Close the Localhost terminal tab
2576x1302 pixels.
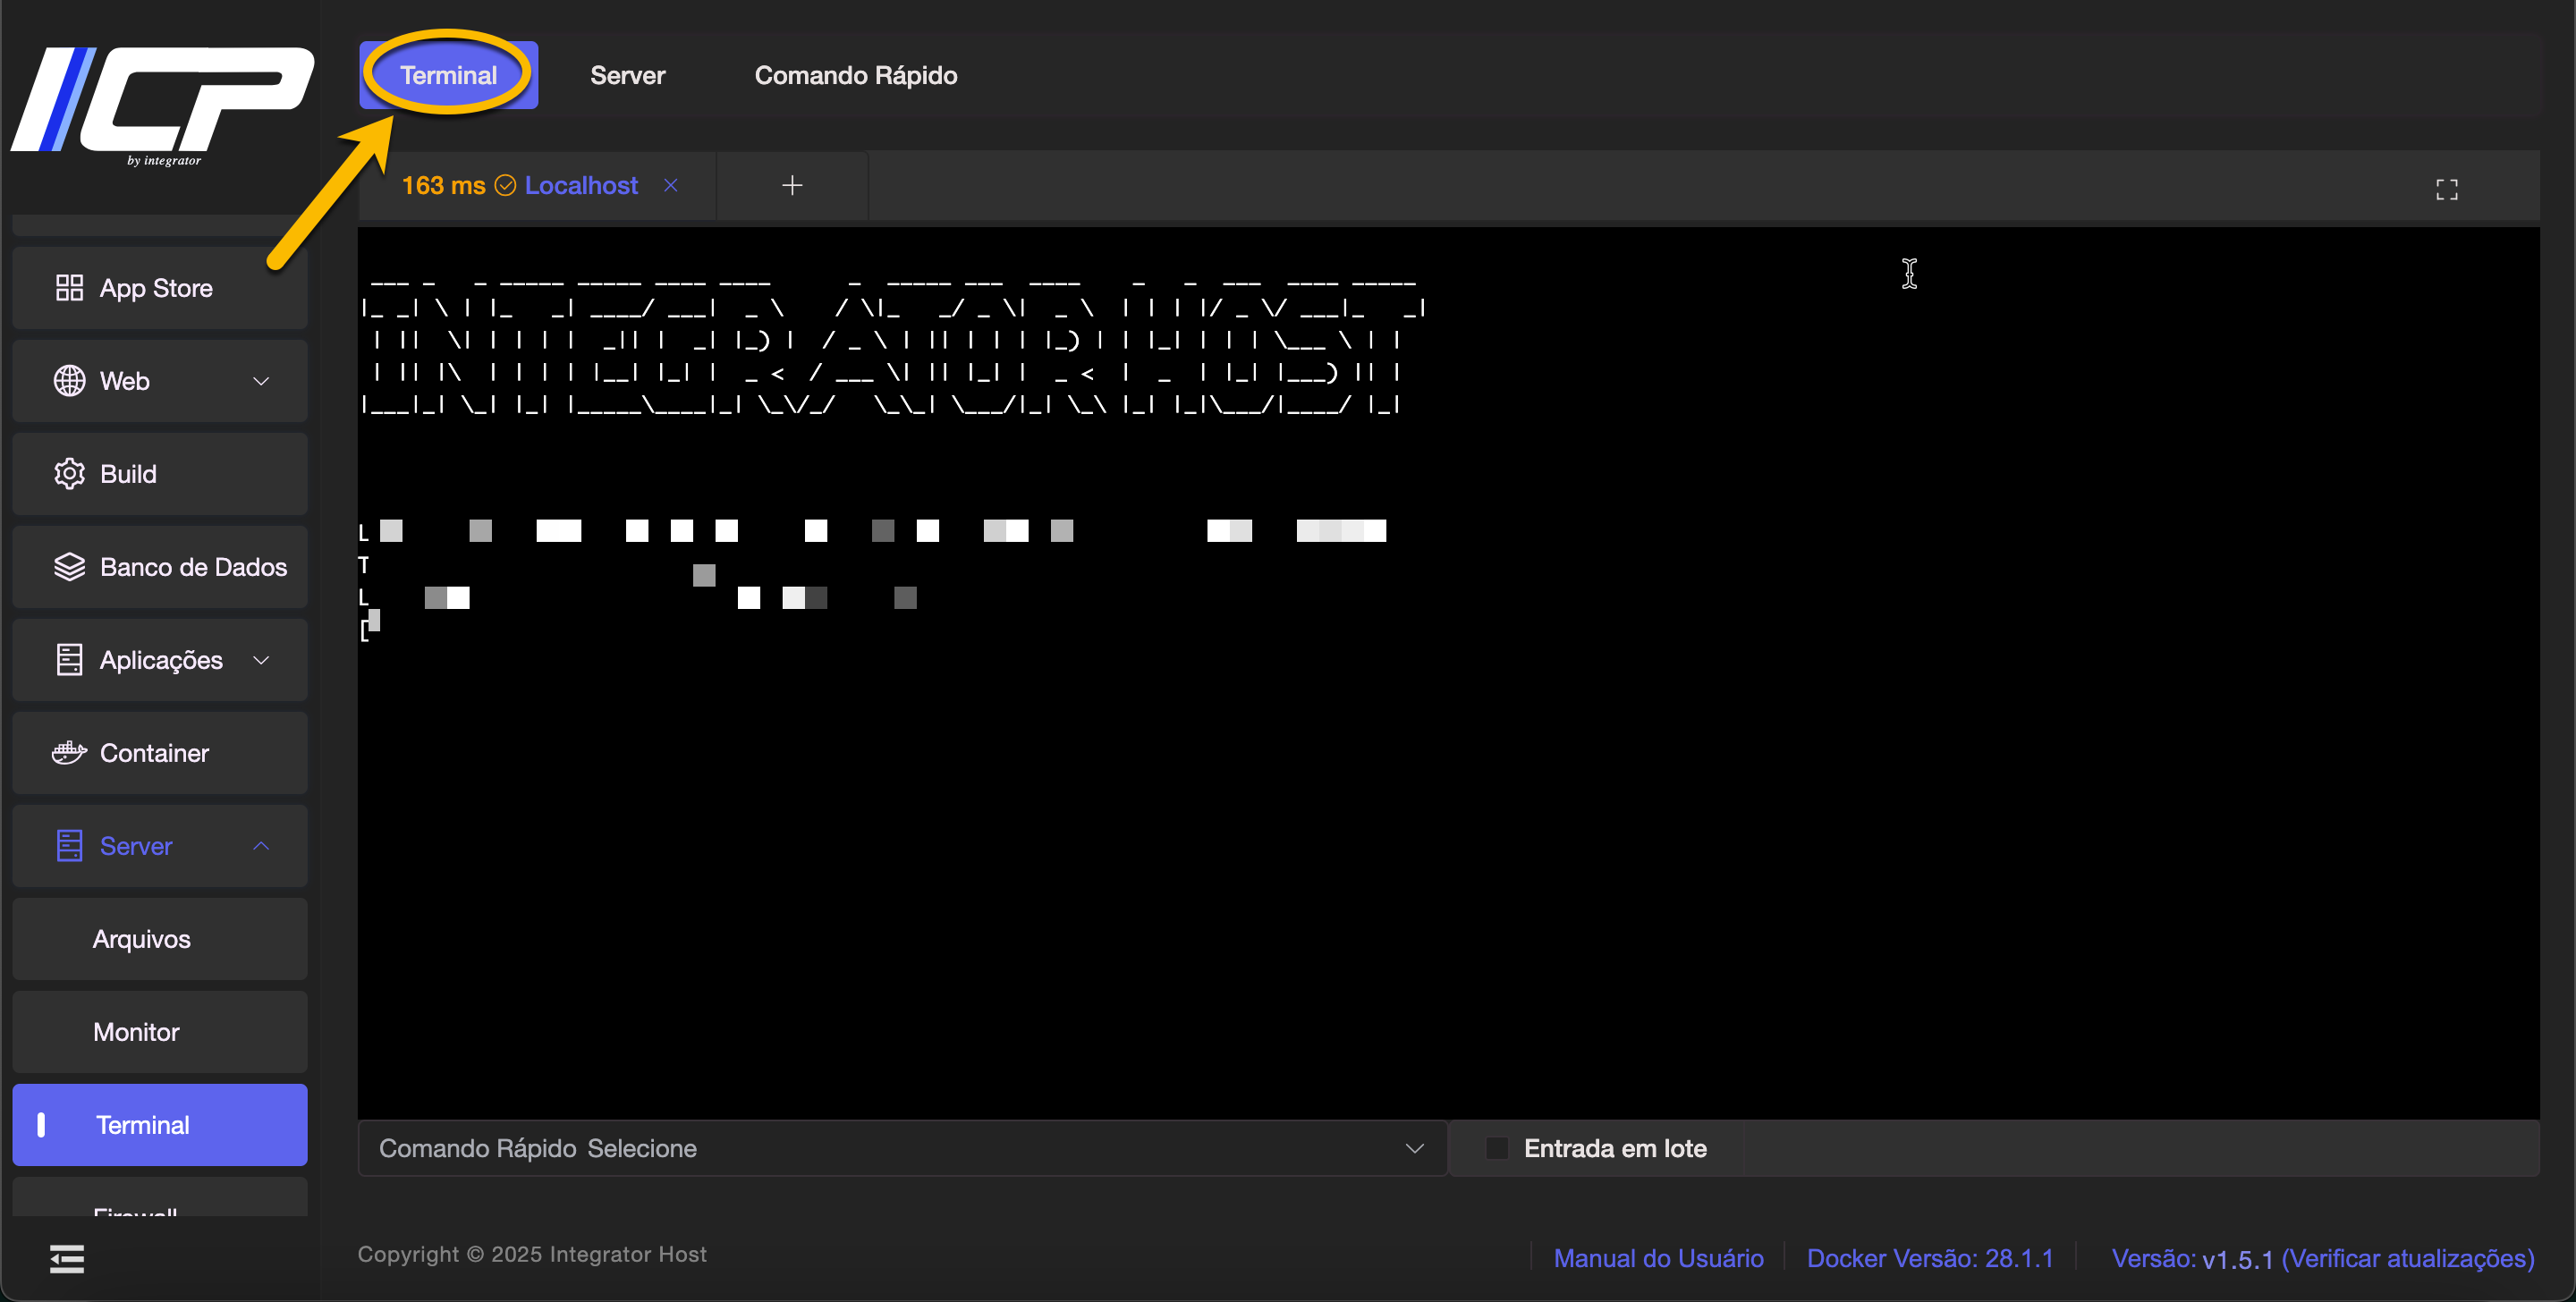pyautogui.click(x=671, y=186)
